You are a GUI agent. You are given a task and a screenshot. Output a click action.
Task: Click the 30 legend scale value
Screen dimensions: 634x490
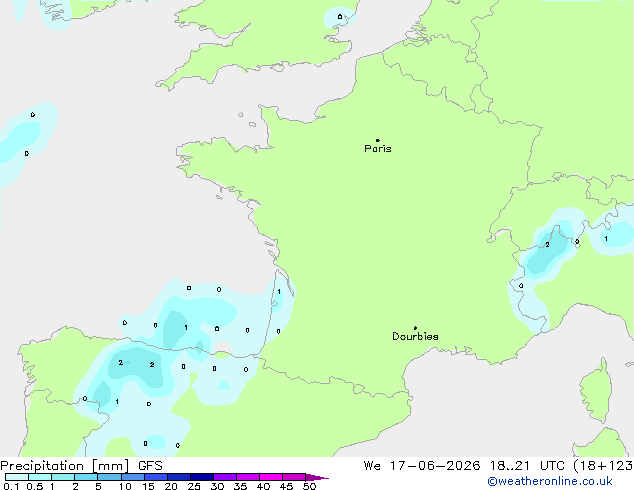click(x=217, y=486)
